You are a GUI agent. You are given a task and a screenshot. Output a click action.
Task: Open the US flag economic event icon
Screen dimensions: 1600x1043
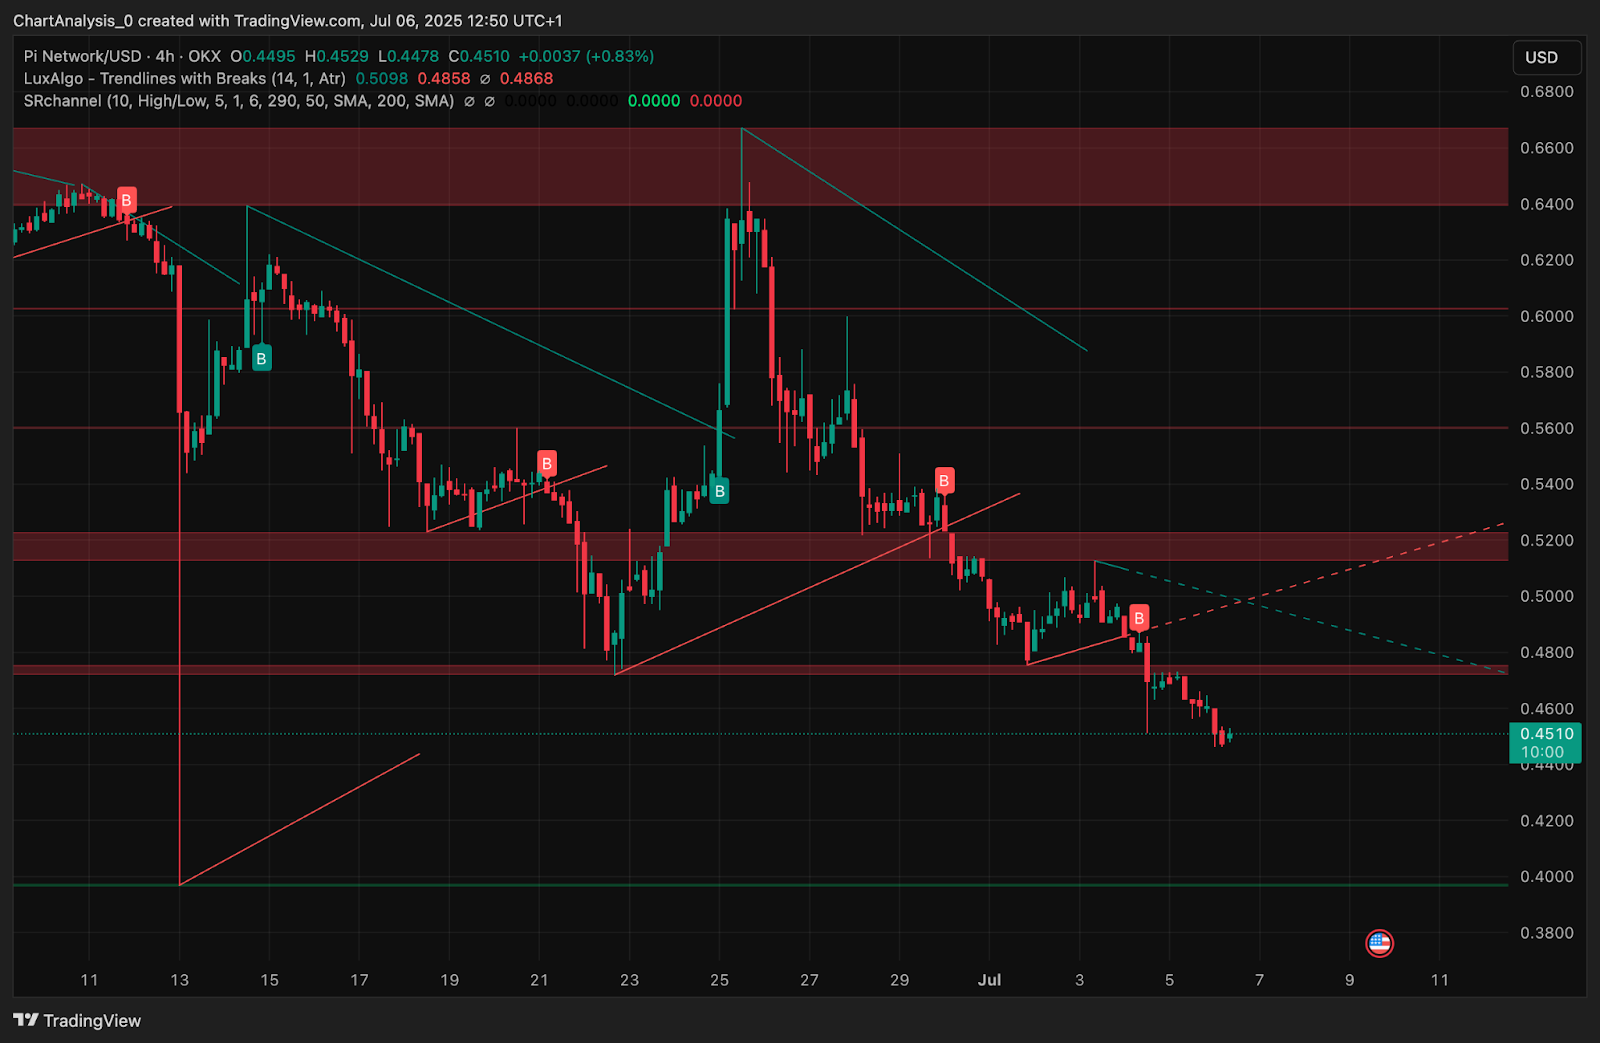pyautogui.click(x=1379, y=943)
